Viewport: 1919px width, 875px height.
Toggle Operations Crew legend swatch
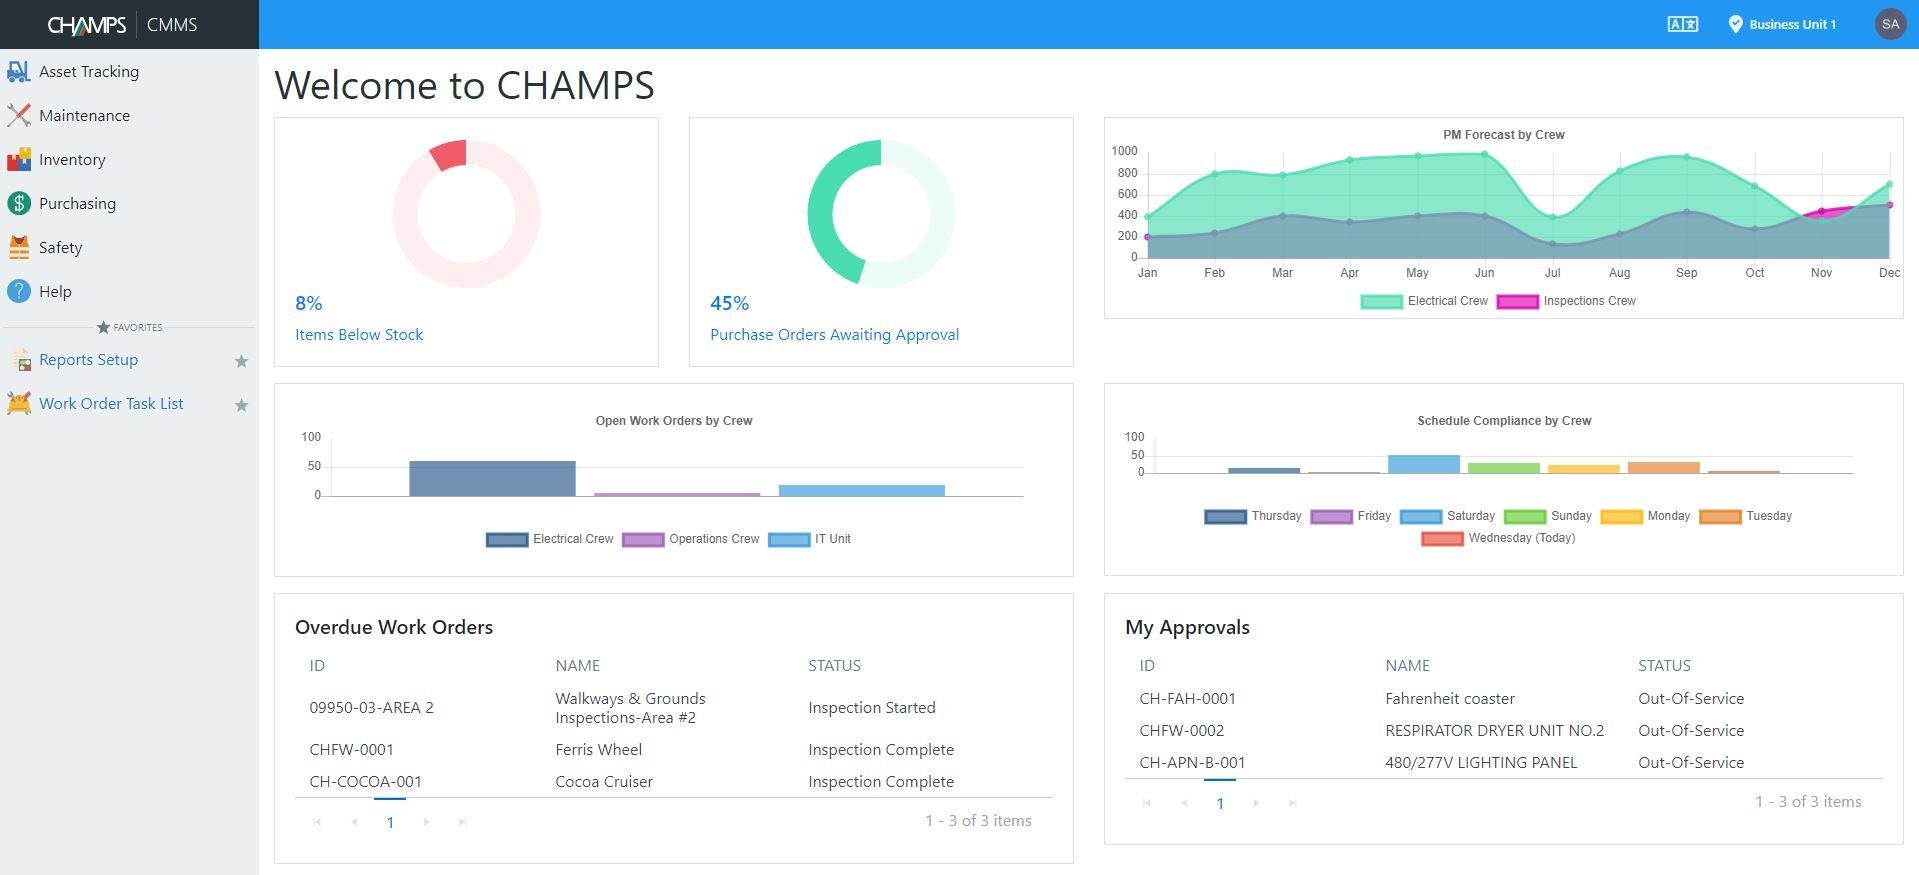pos(643,540)
